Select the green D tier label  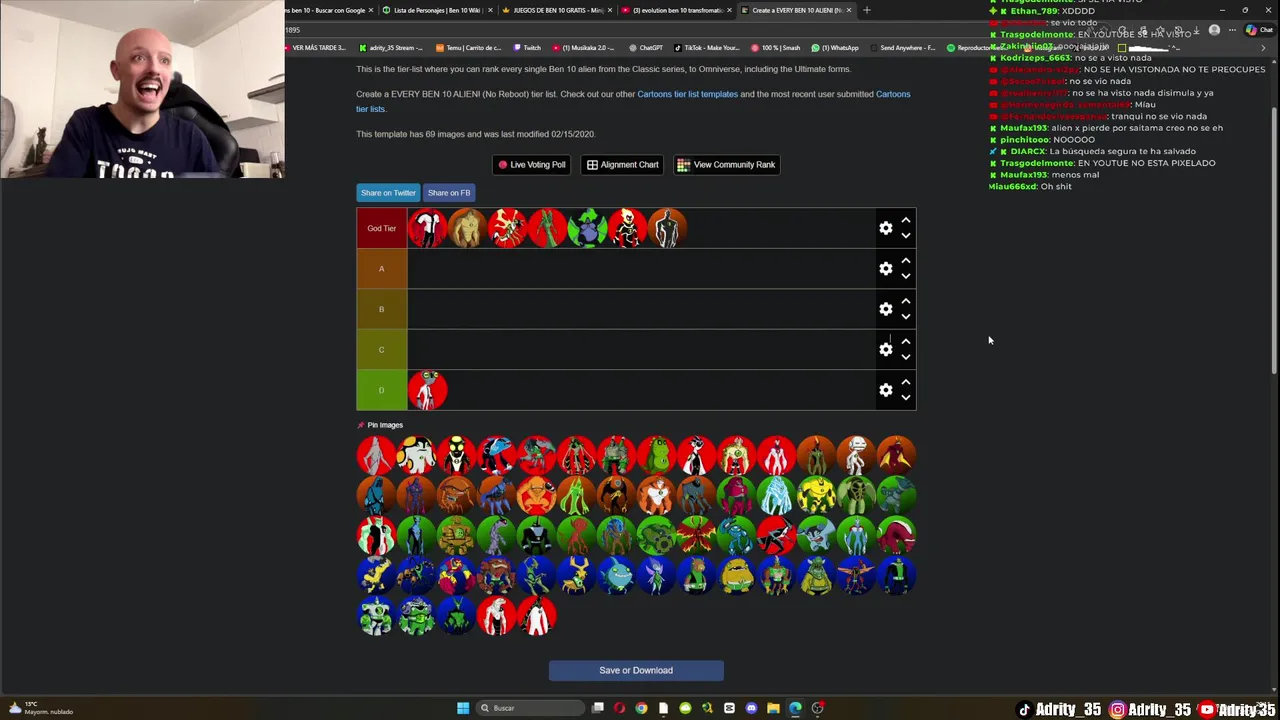click(382, 390)
